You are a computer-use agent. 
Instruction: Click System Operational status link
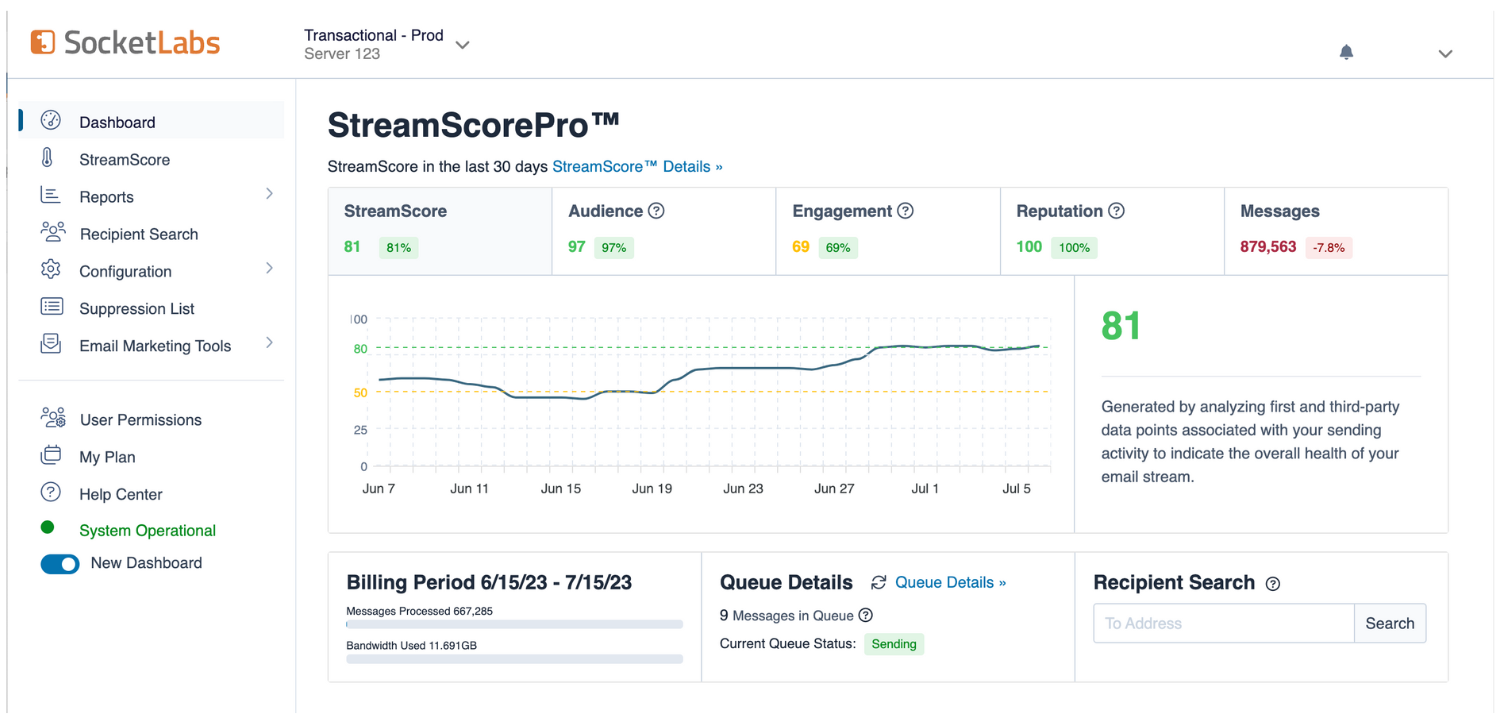147,531
